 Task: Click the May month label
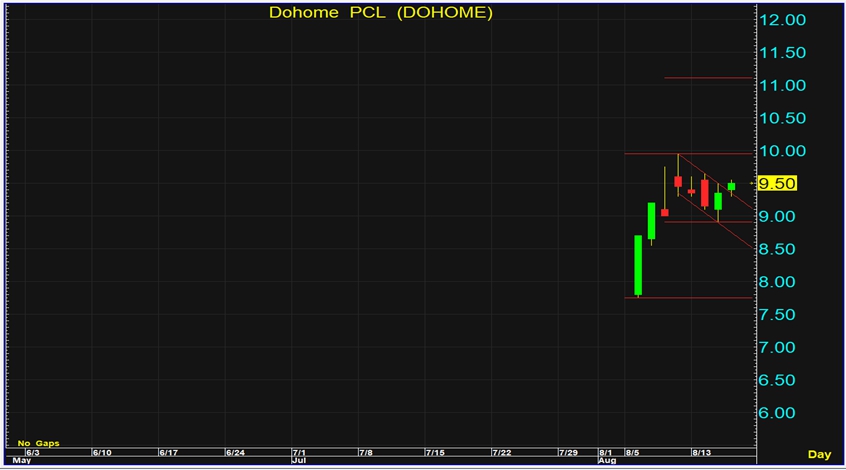(x=22, y=460)
